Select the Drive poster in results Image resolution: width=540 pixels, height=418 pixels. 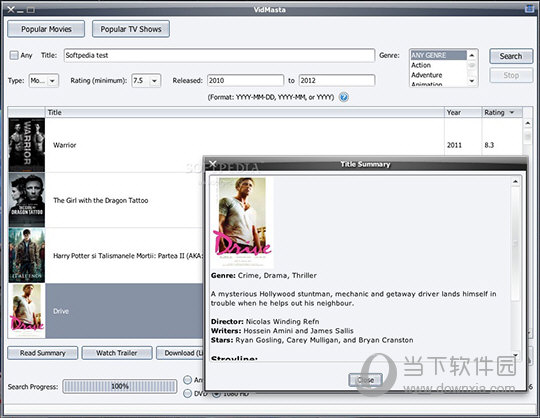[27, 311]
